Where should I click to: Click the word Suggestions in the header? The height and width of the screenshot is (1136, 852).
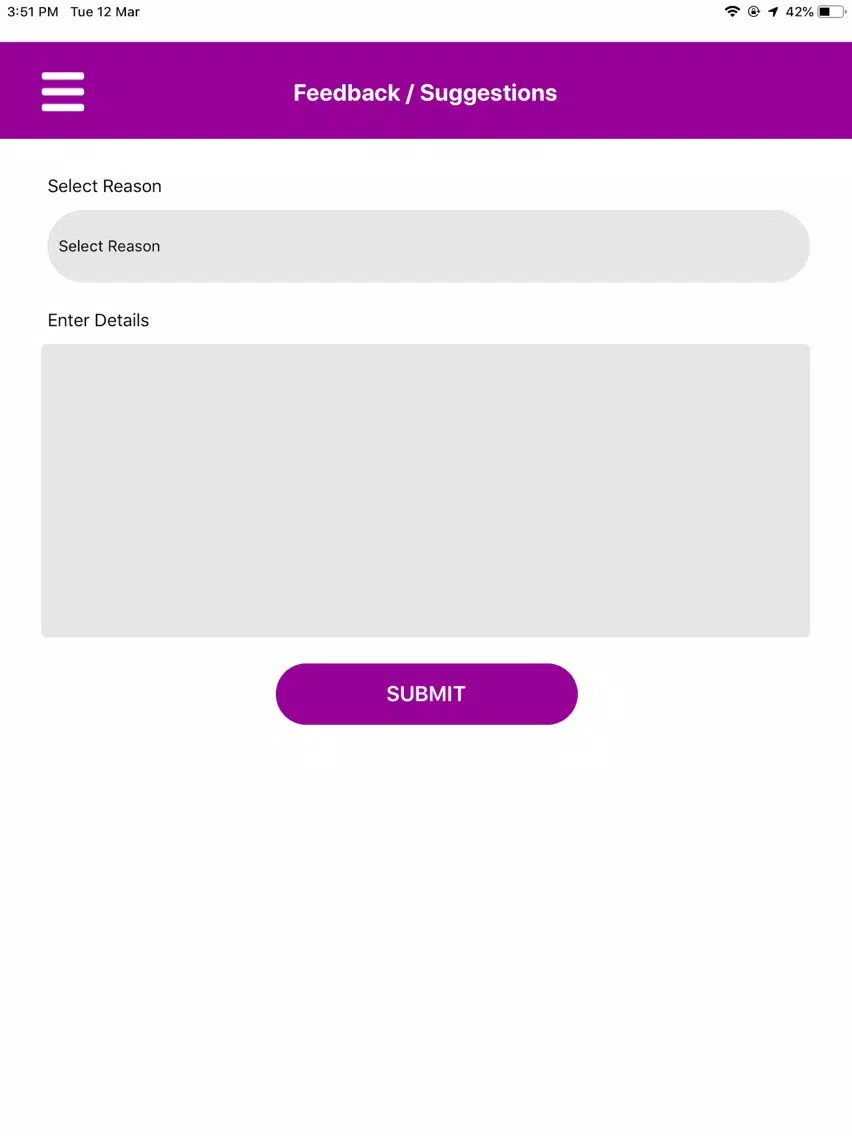(x=488, y=93)
